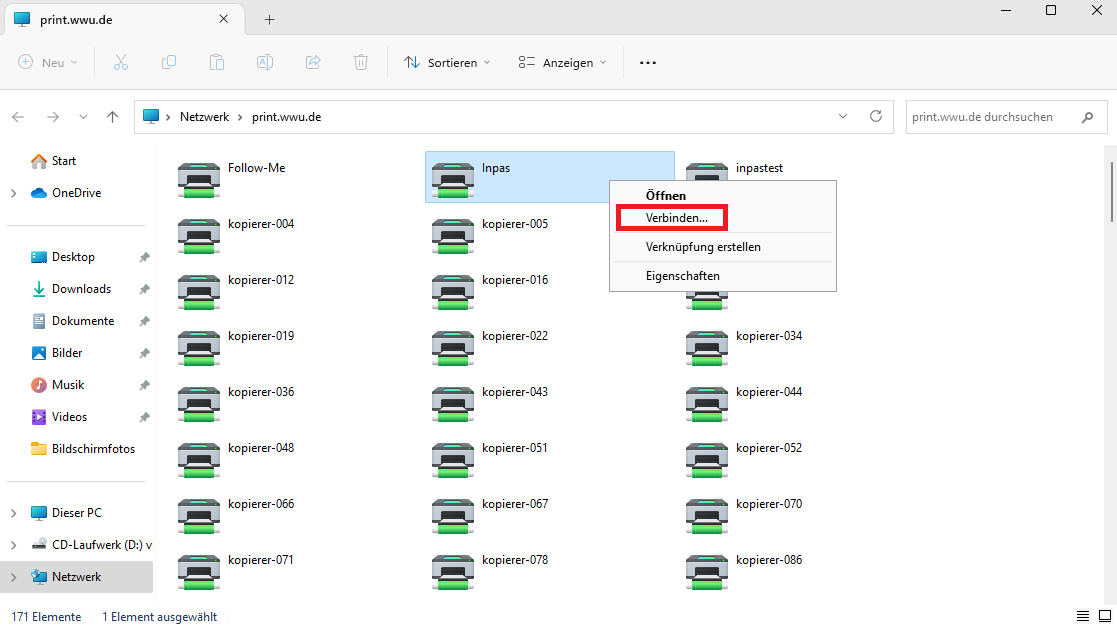1117x627 pixels.
Task: Open address bar history dropdown chevron
Action: (843, 116)
